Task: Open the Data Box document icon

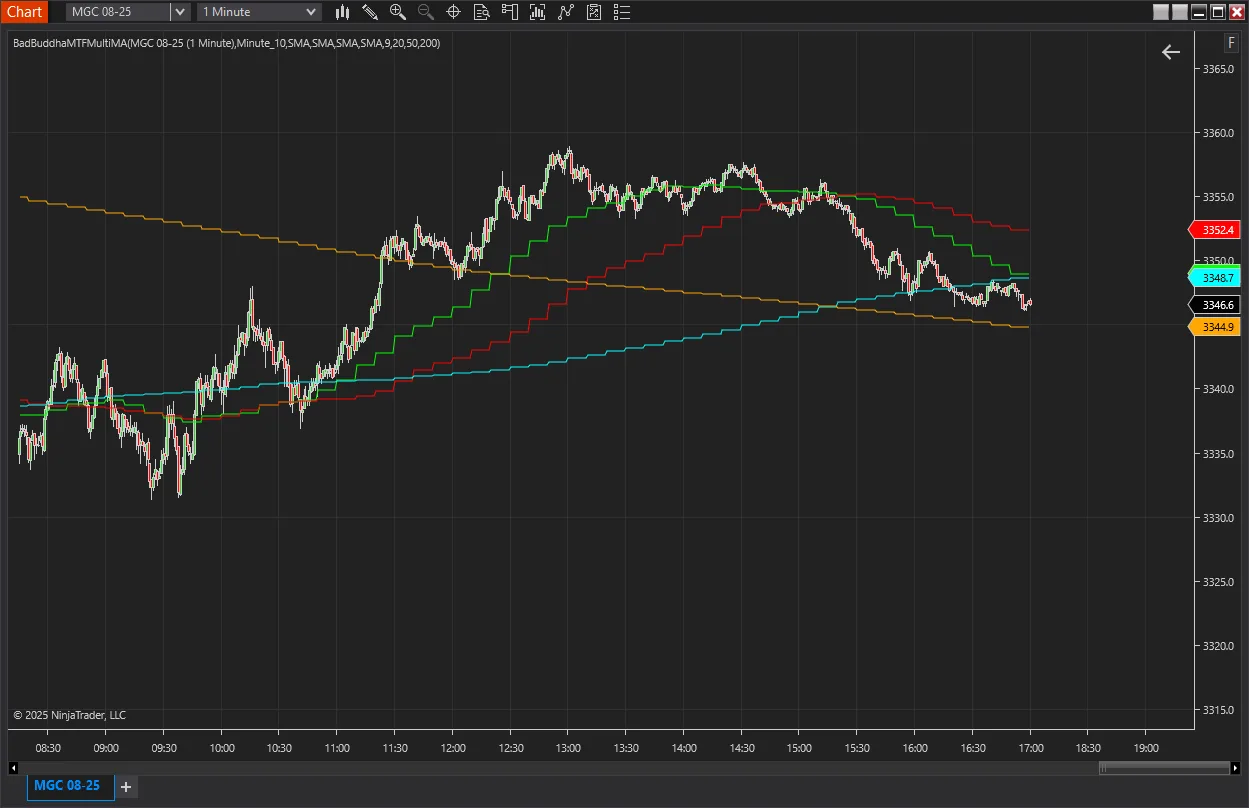Action: click(x=481, y=12)
